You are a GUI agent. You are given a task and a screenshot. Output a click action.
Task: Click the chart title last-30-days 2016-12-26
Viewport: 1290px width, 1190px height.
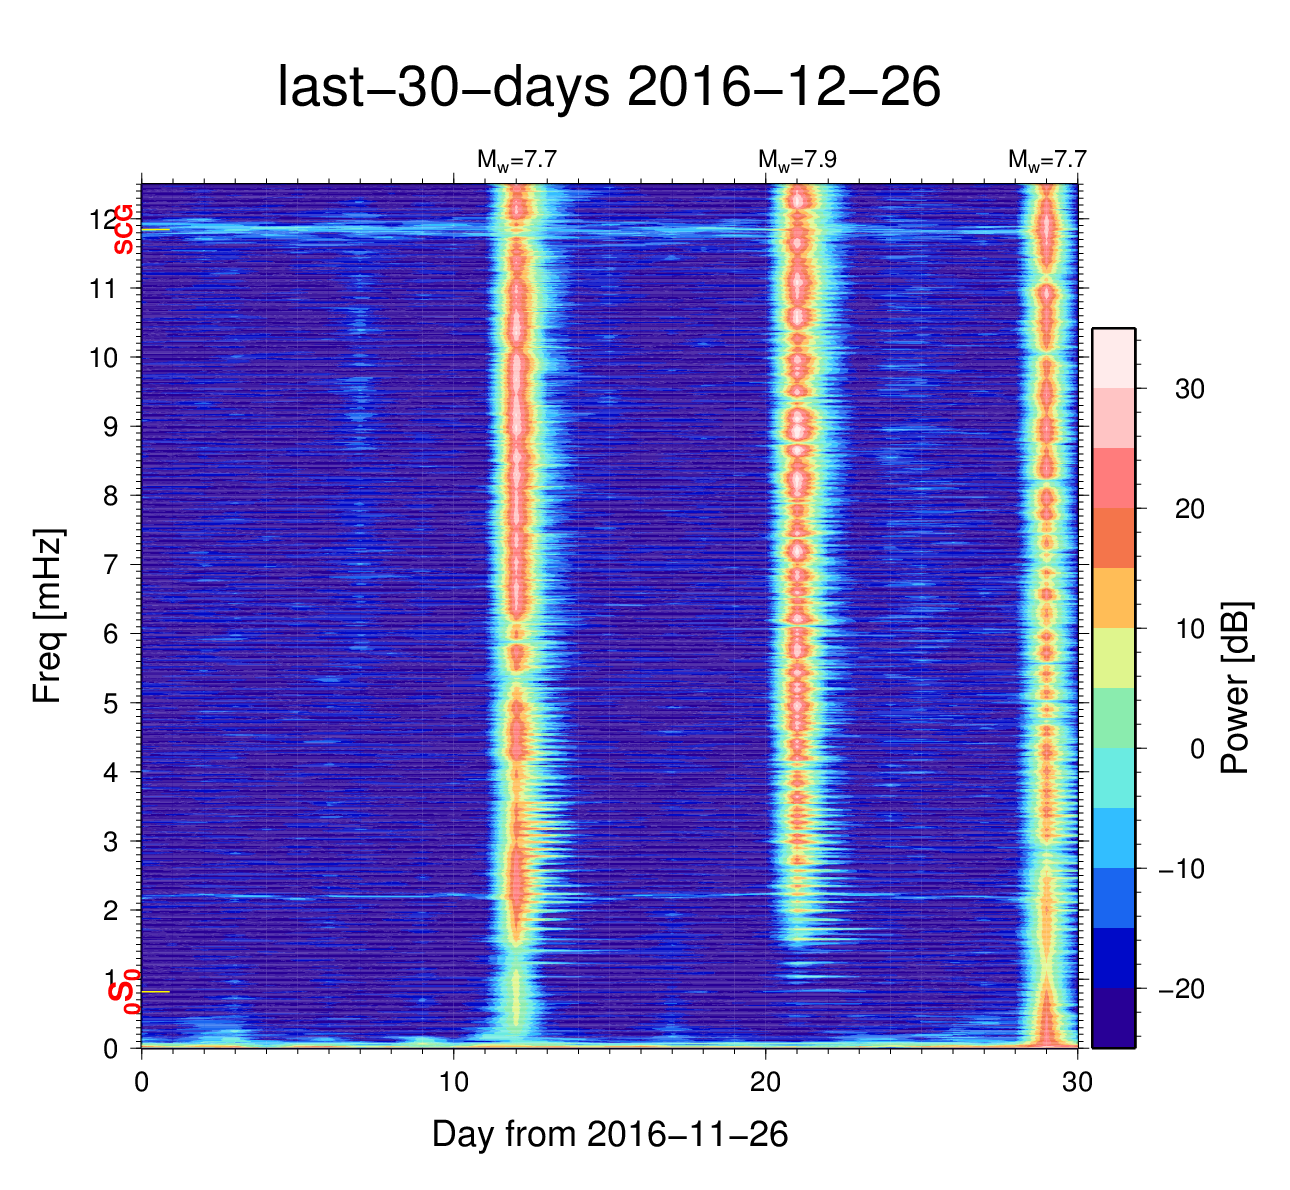608,88
